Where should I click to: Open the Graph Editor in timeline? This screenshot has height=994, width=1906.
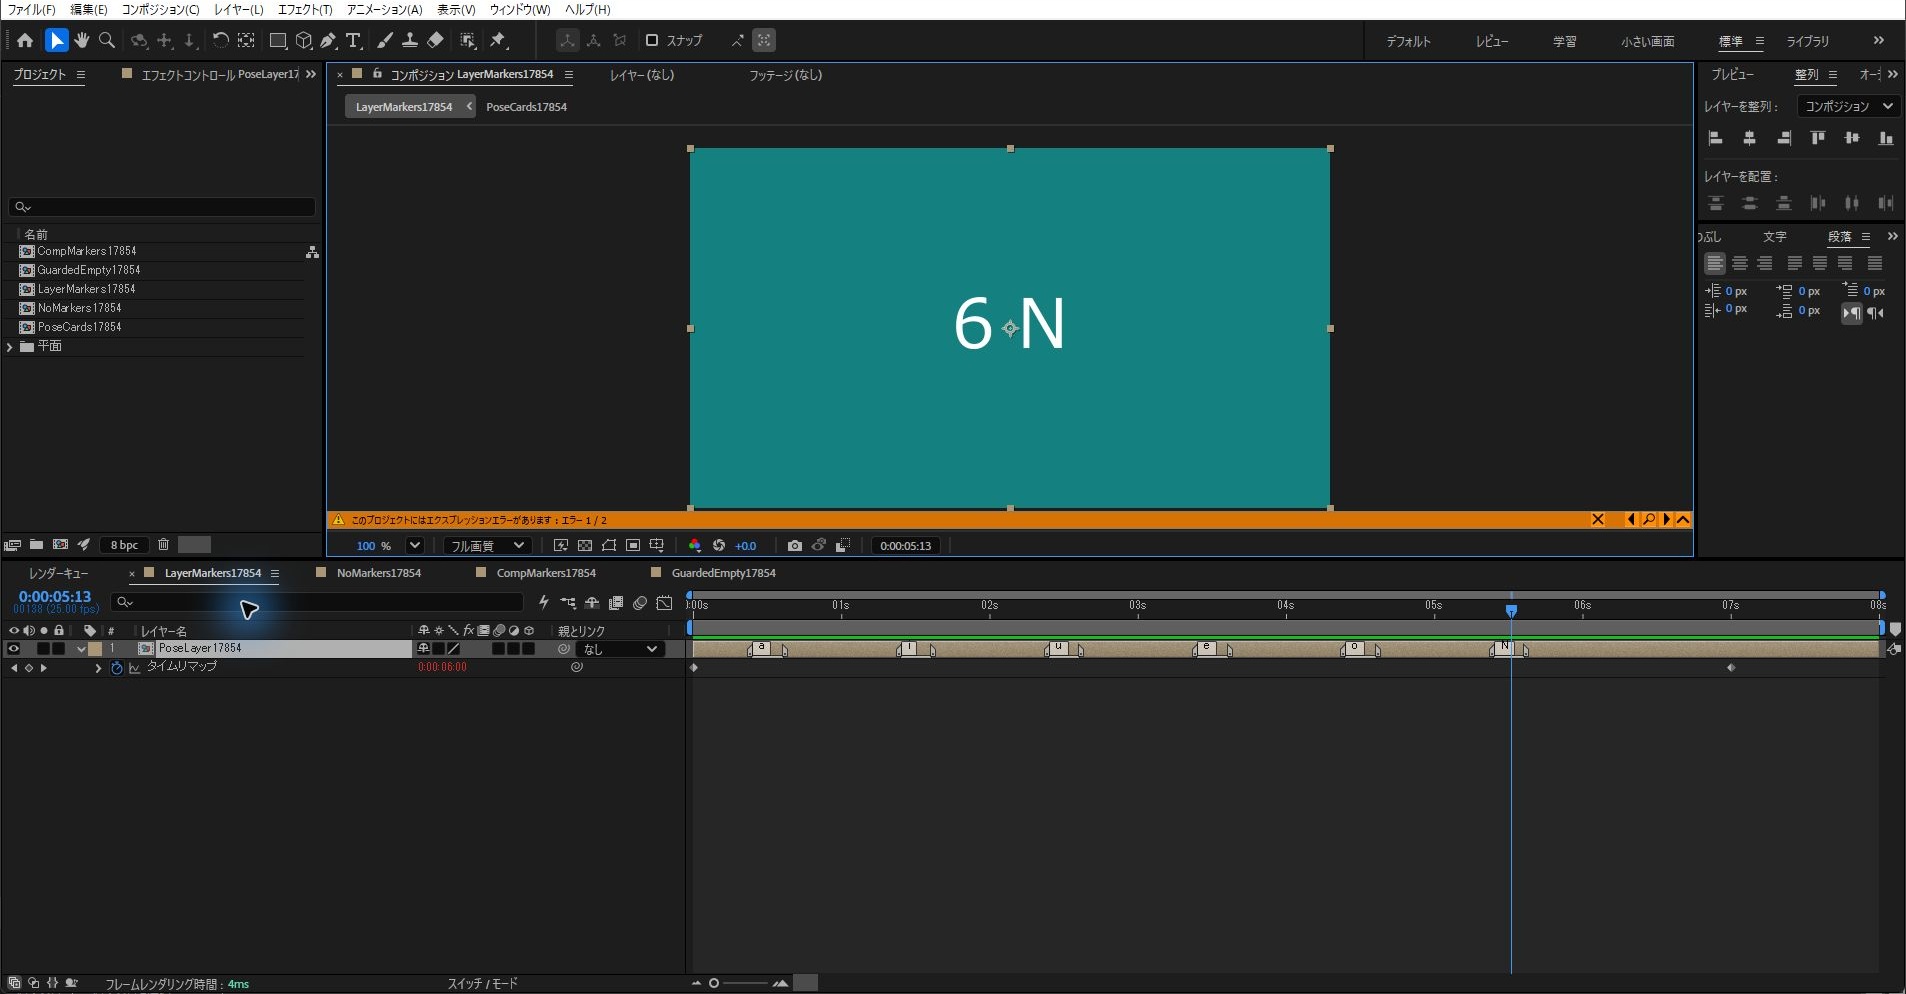pos(664,602)
